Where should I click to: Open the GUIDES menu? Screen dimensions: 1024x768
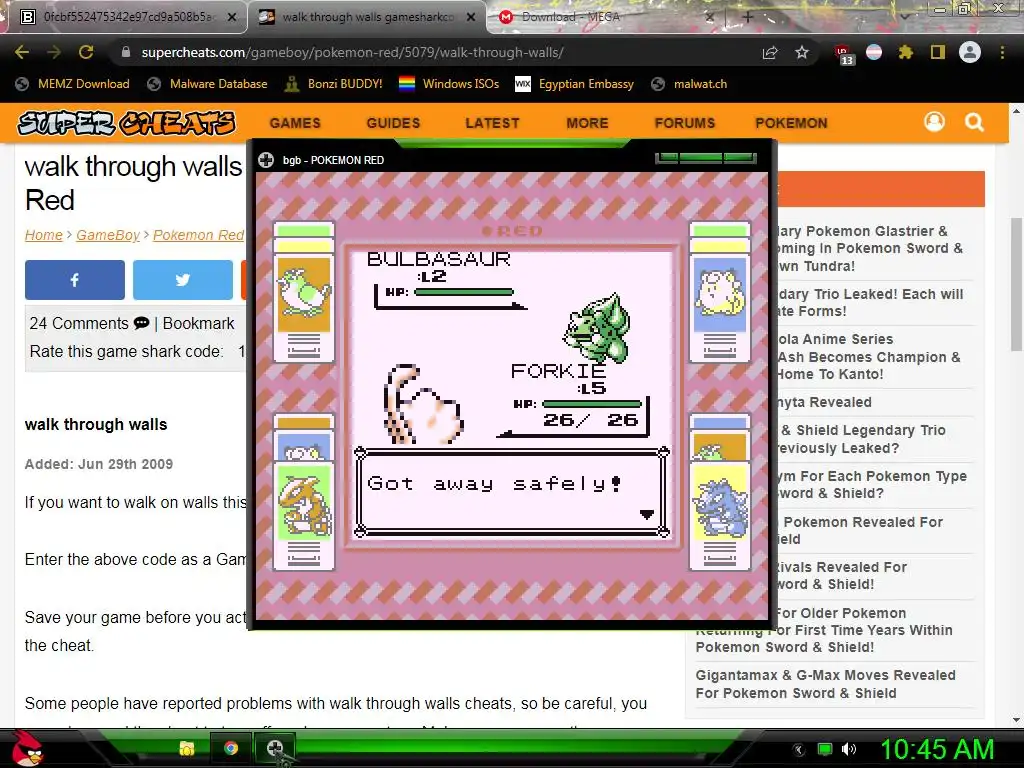pyautogui.click(x=393, y=123)
